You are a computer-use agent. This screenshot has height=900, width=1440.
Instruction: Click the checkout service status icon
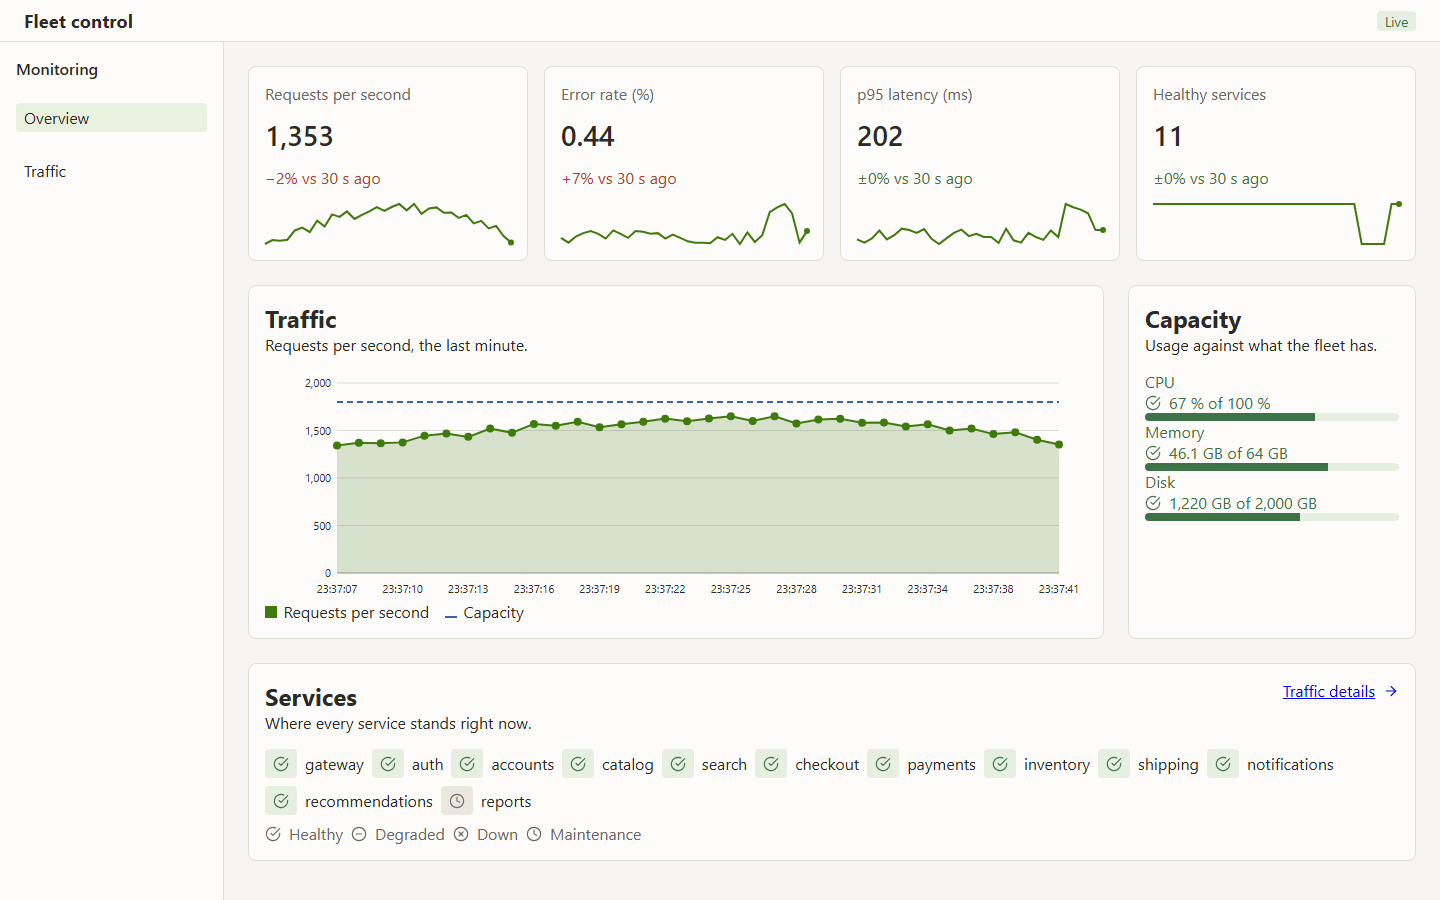coord(771,764)
